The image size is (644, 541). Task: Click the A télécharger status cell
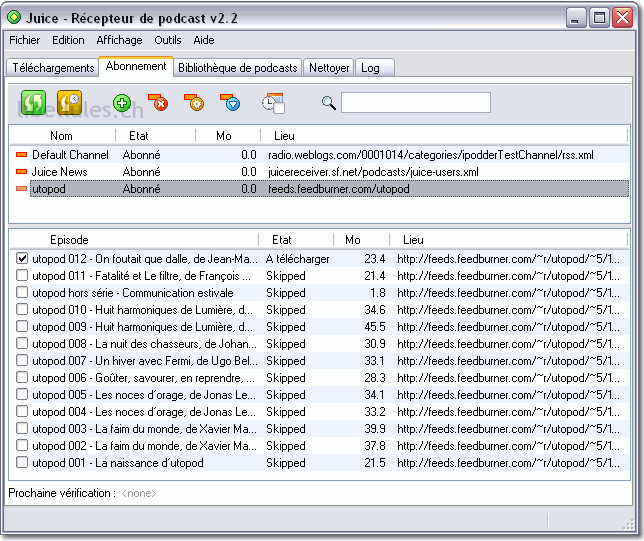298,259
